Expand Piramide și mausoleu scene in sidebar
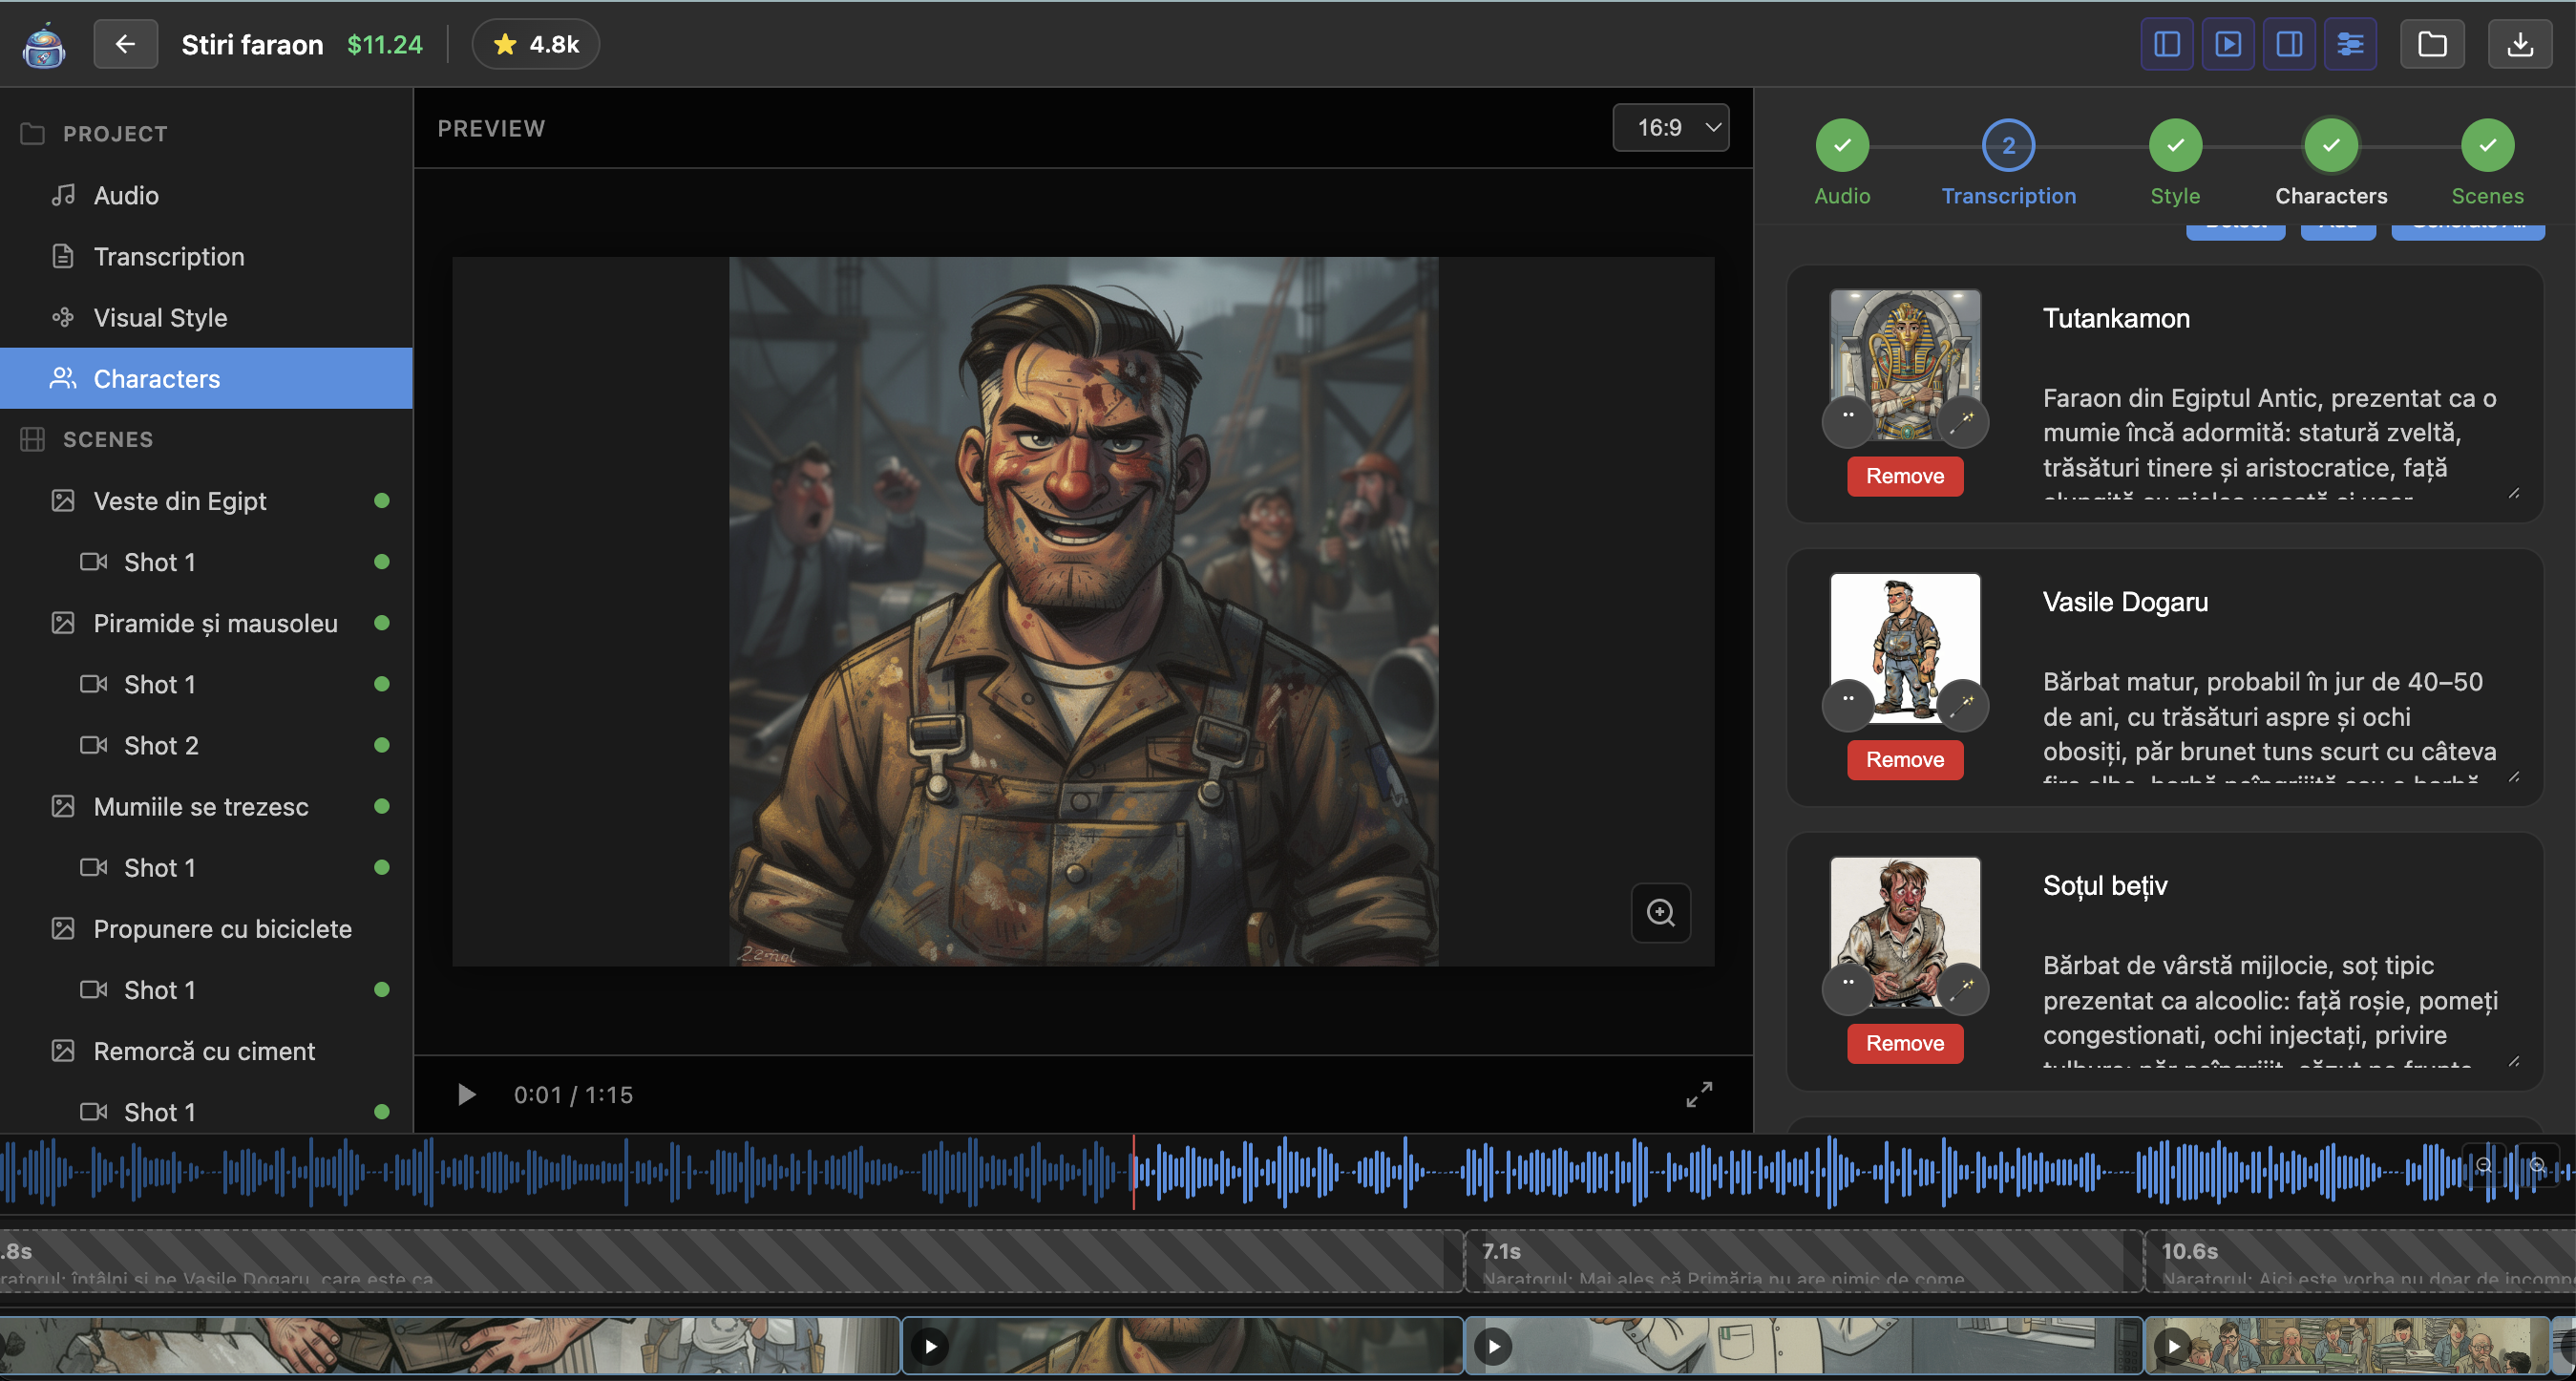The width and height of the screenshot is (2576, 1381). point(215,623)
